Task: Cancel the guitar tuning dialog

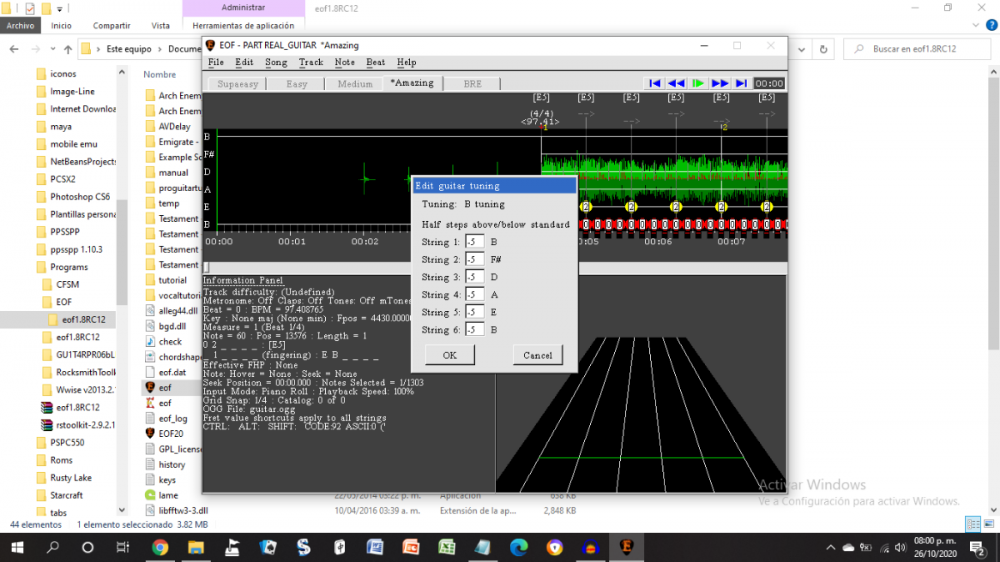Action: [537, 355]
